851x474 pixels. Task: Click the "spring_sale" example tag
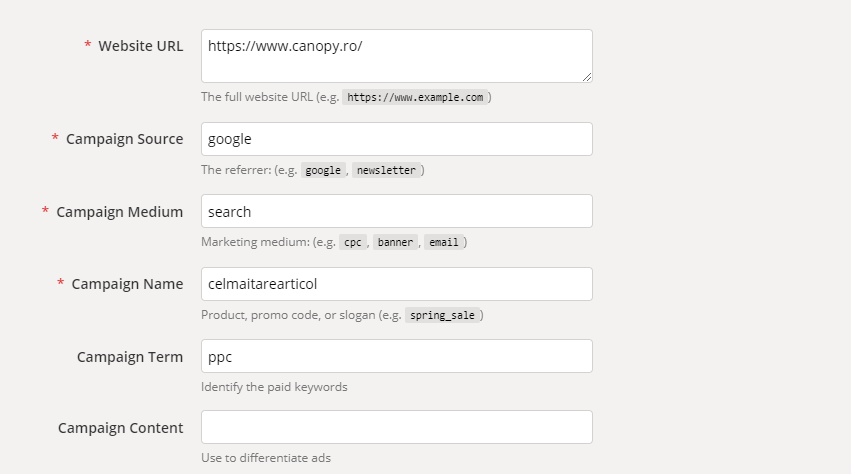pyautogui.click(x=444, y=315)
